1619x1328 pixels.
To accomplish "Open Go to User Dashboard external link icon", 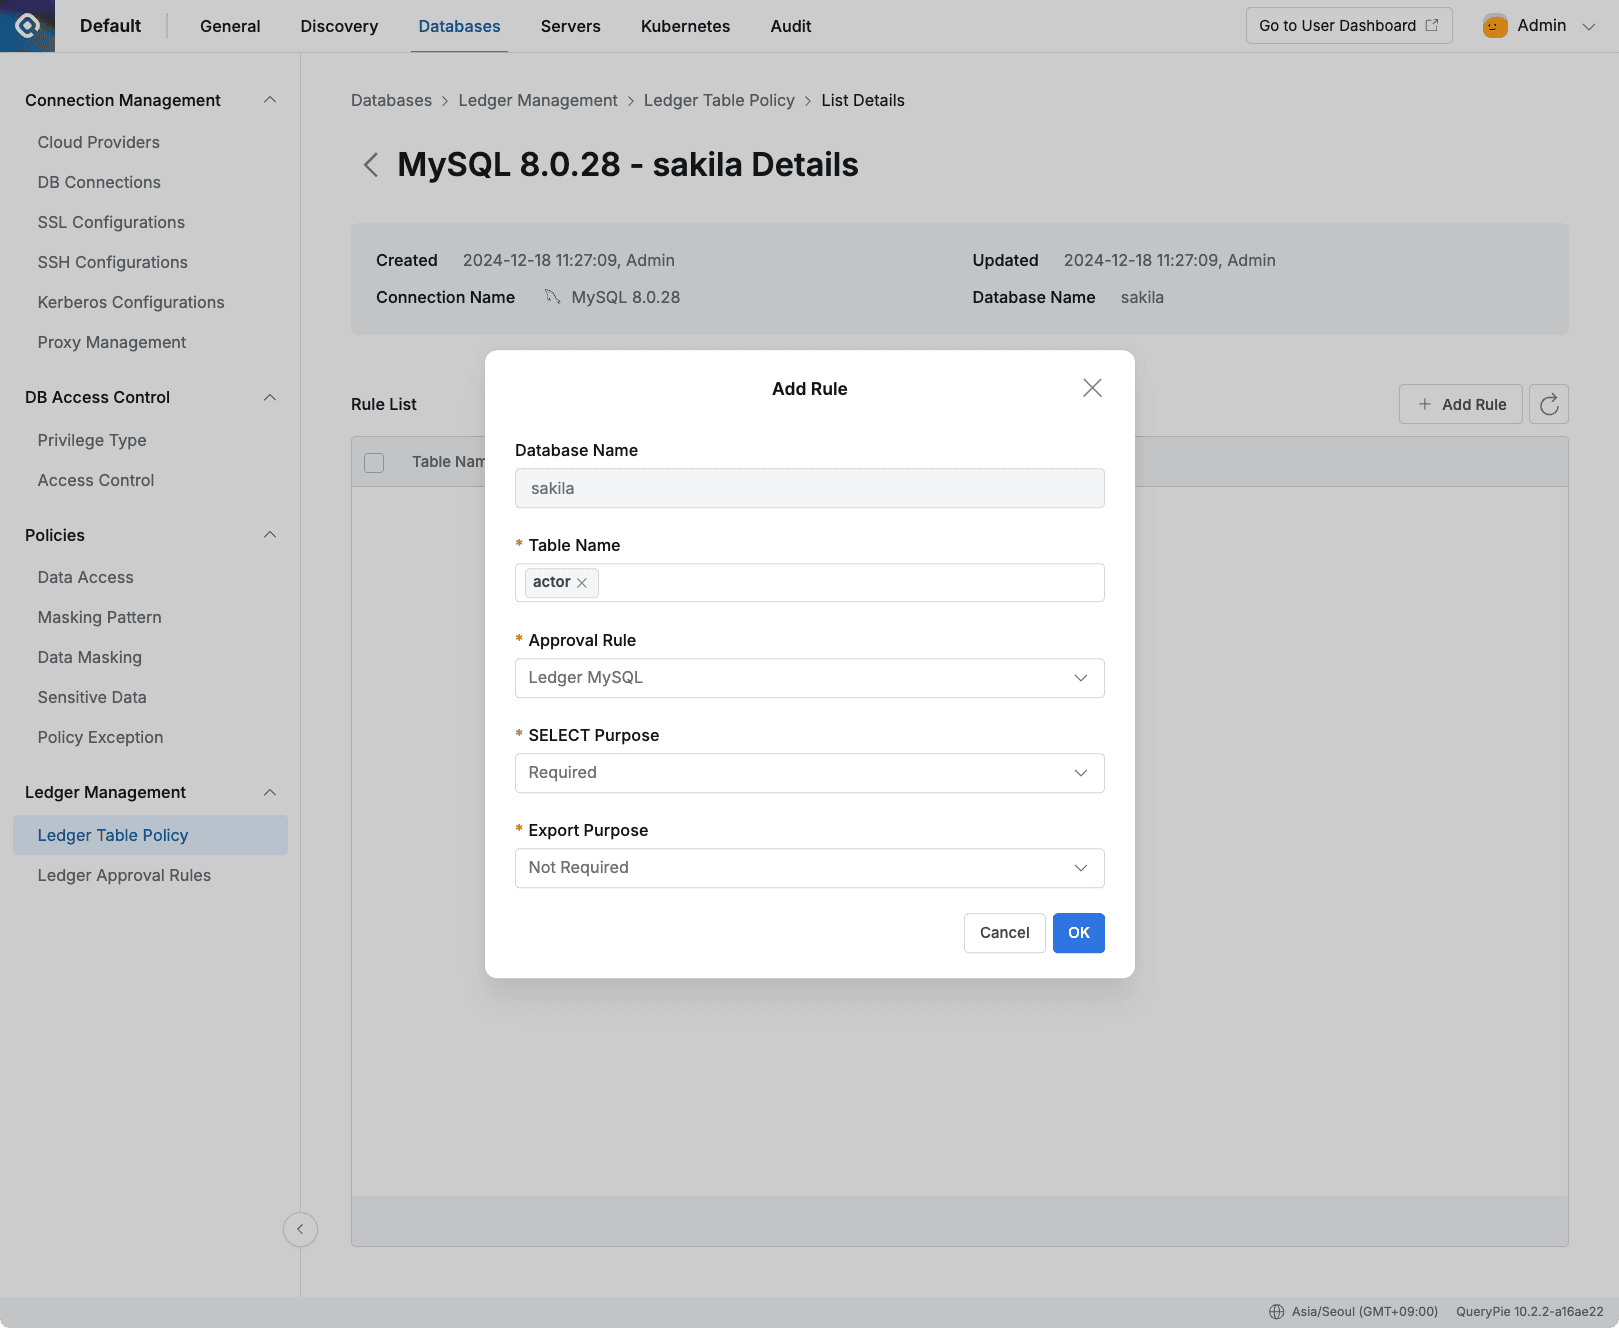I will 1433,25.
